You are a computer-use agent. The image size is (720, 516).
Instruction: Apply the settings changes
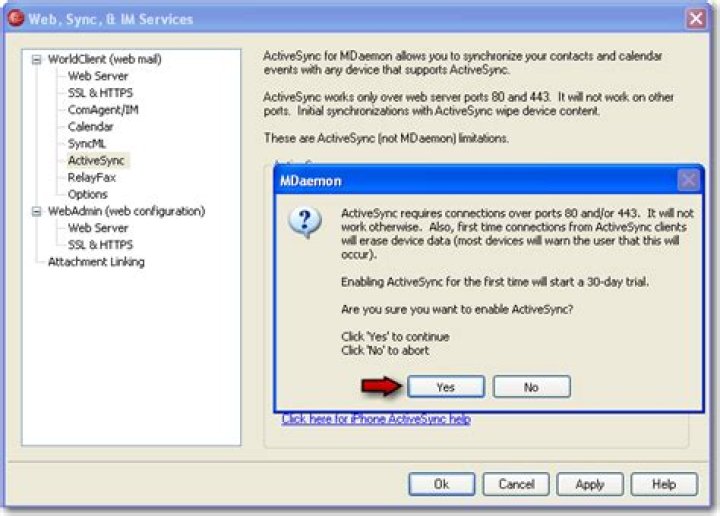590,484
